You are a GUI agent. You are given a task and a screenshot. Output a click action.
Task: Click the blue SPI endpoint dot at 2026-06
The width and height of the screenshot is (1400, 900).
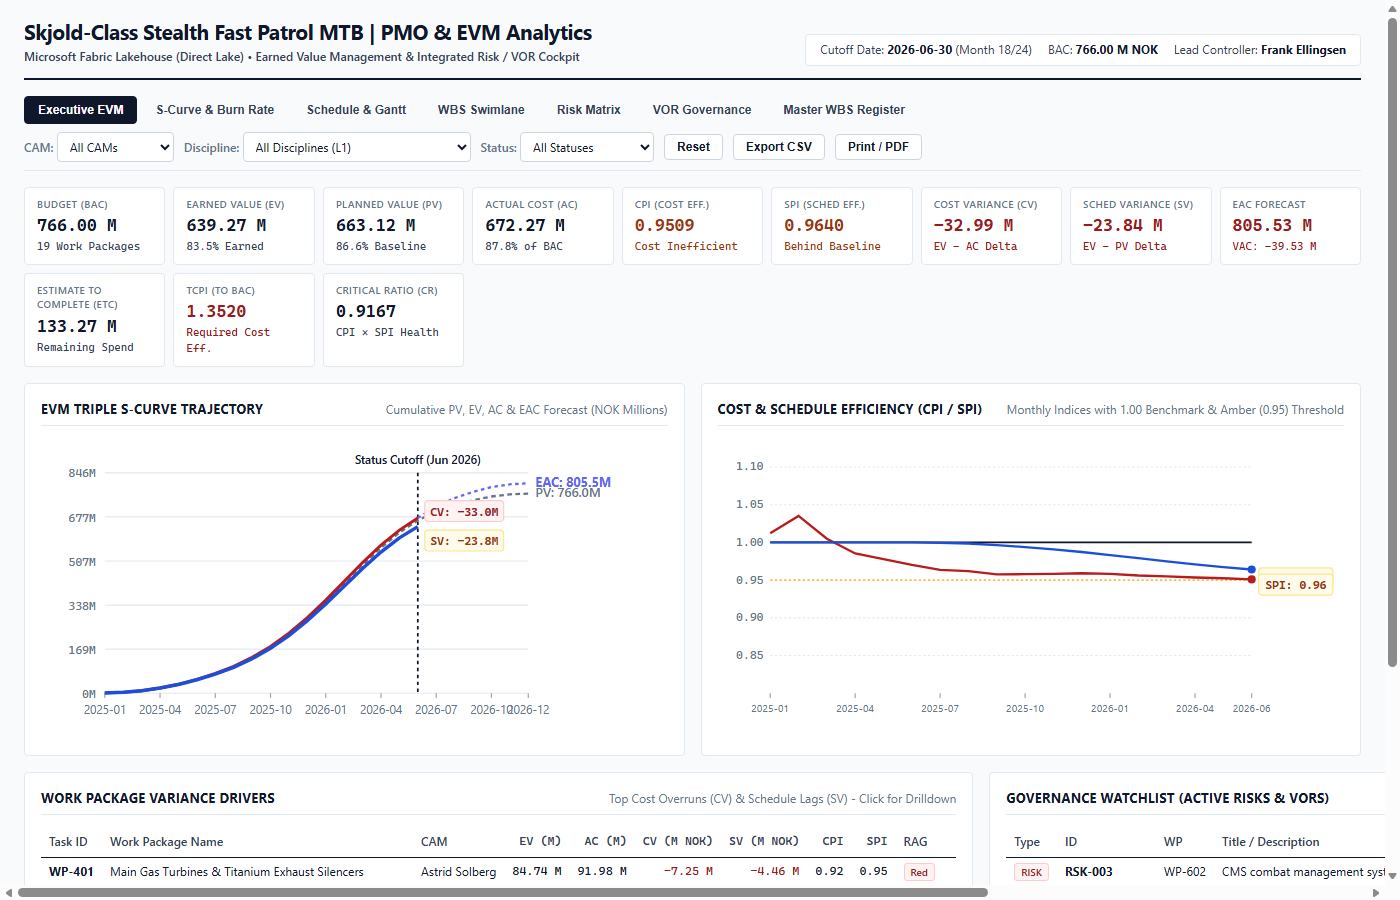click(x=1252, y=570)
